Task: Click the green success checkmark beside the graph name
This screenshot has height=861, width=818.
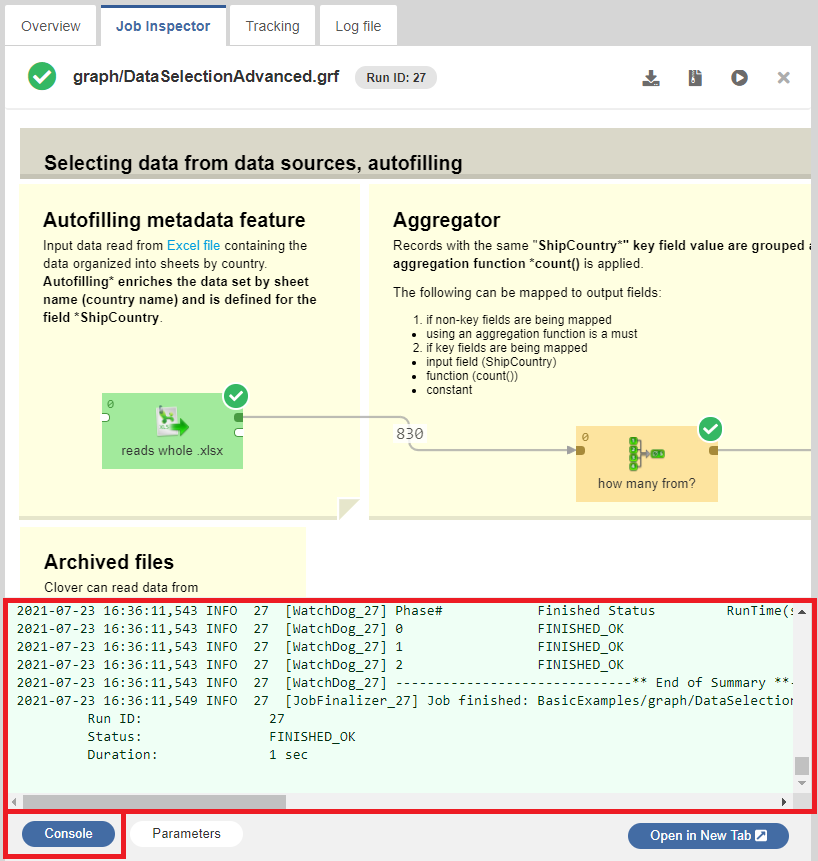Action: [41, 76]
